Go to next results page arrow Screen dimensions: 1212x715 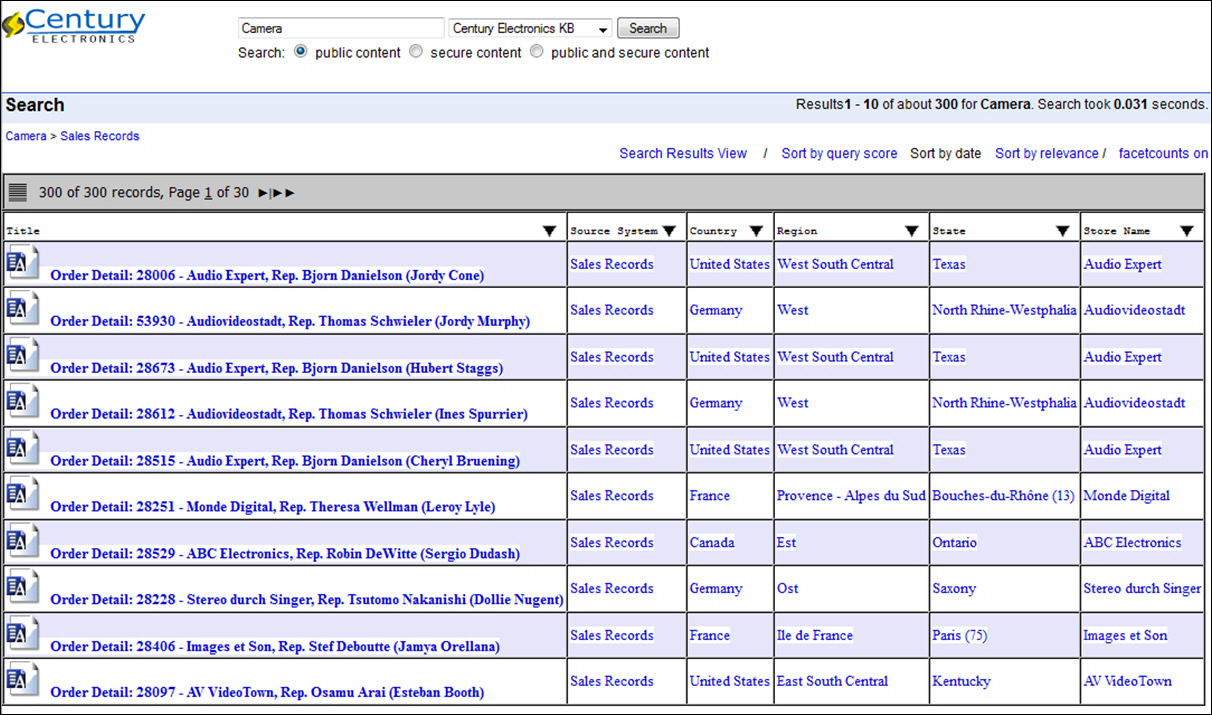[264, 193]
